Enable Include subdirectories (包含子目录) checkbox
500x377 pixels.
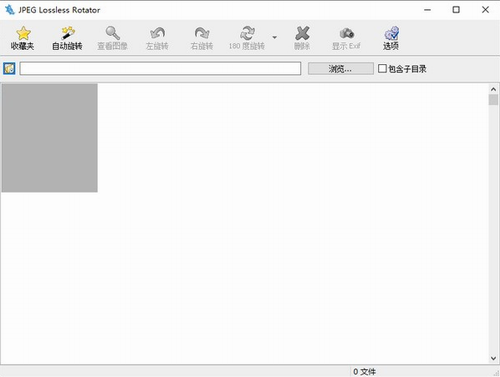coord(382,69)
